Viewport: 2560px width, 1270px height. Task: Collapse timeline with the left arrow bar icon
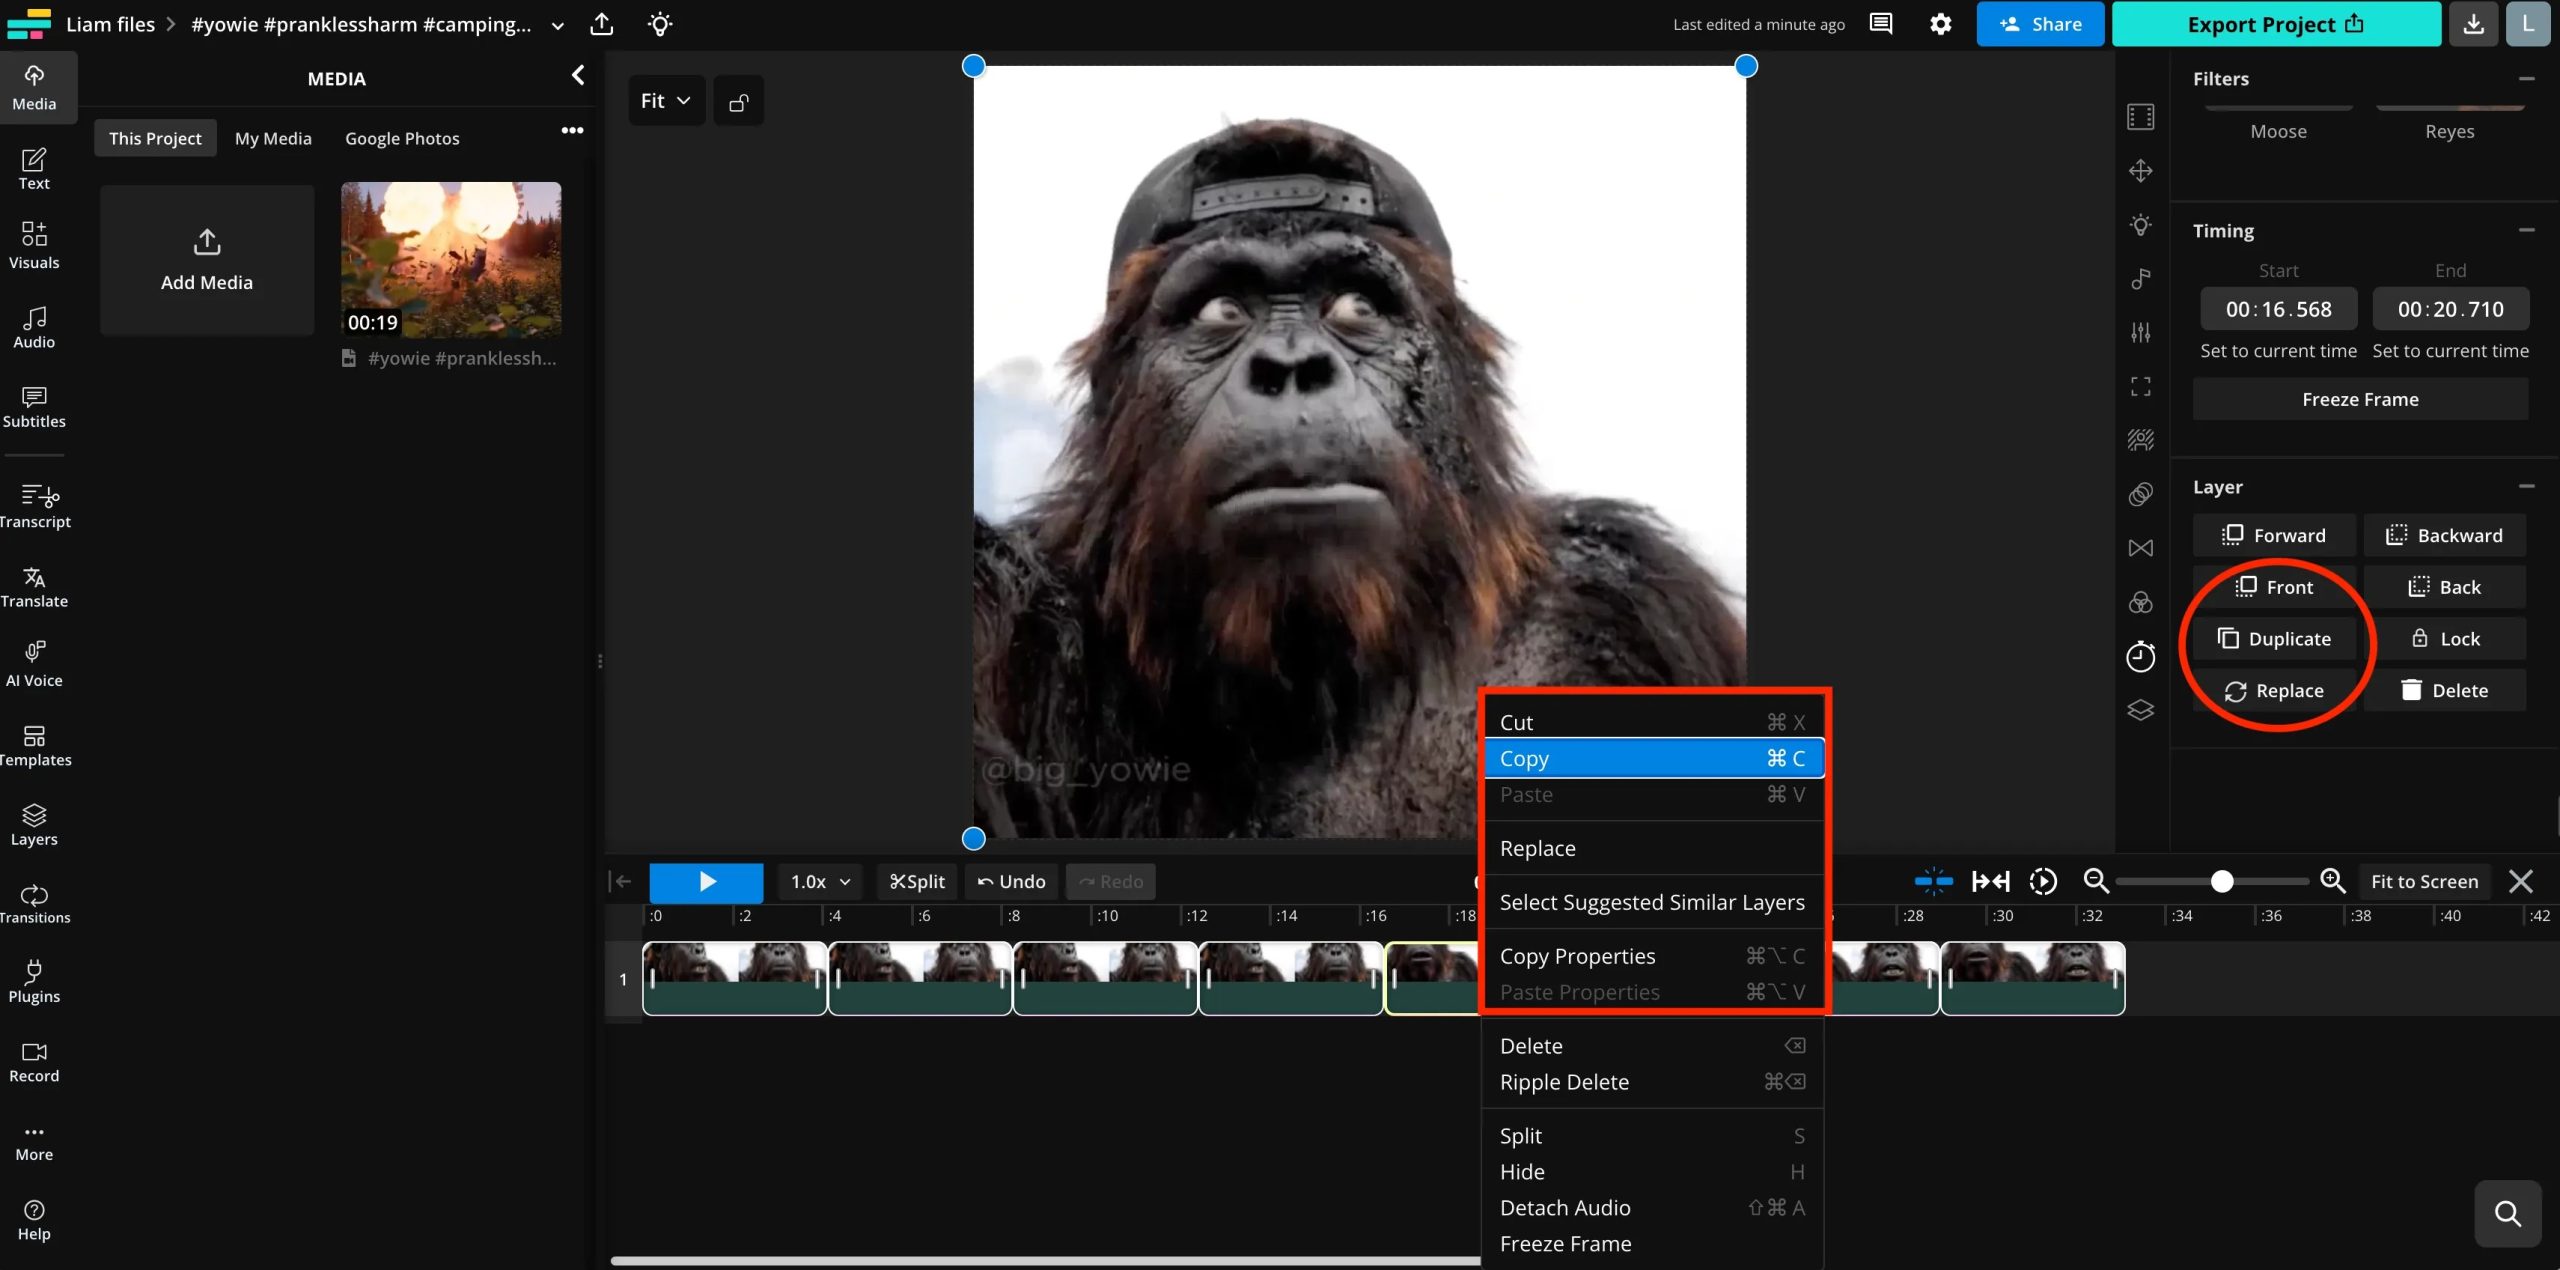621,881
